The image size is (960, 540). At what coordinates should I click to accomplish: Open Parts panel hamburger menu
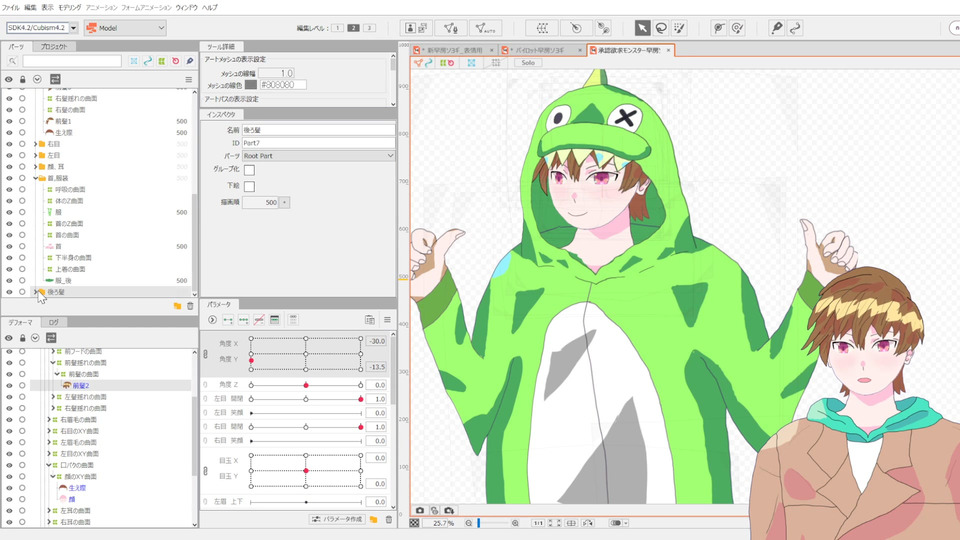pyautogui.click(x=189, y=80)
